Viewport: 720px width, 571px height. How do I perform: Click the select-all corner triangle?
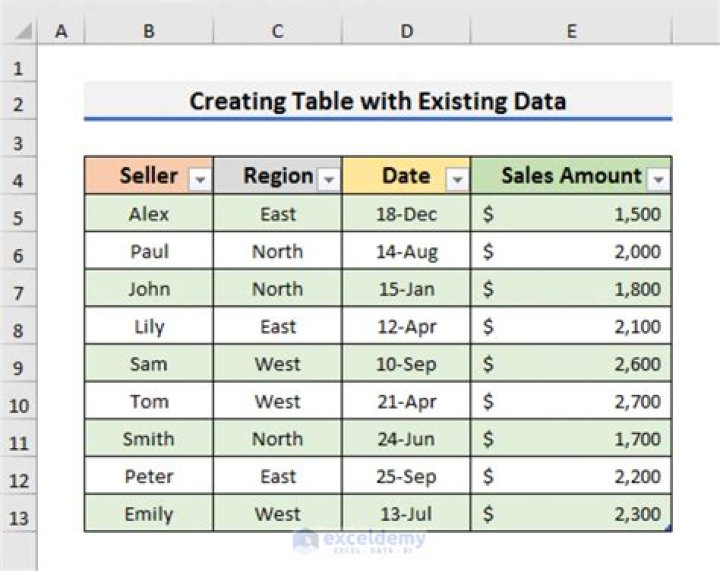coord(19,32)
